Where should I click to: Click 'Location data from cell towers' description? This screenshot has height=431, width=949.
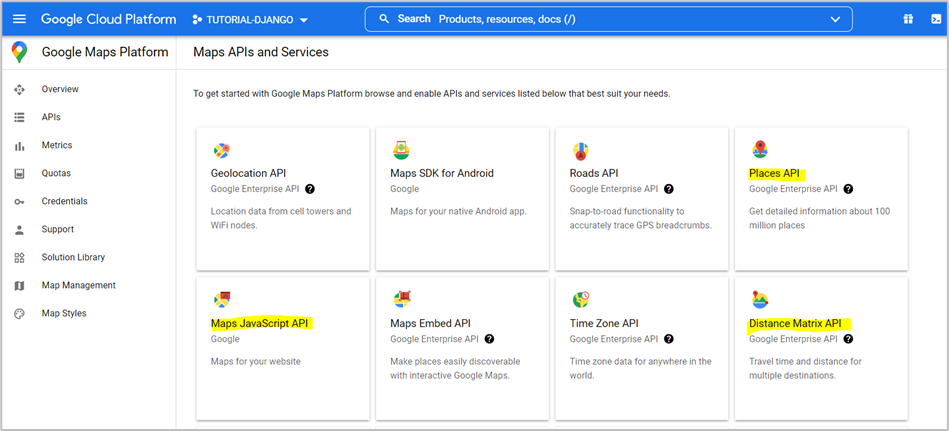[281, 218]
